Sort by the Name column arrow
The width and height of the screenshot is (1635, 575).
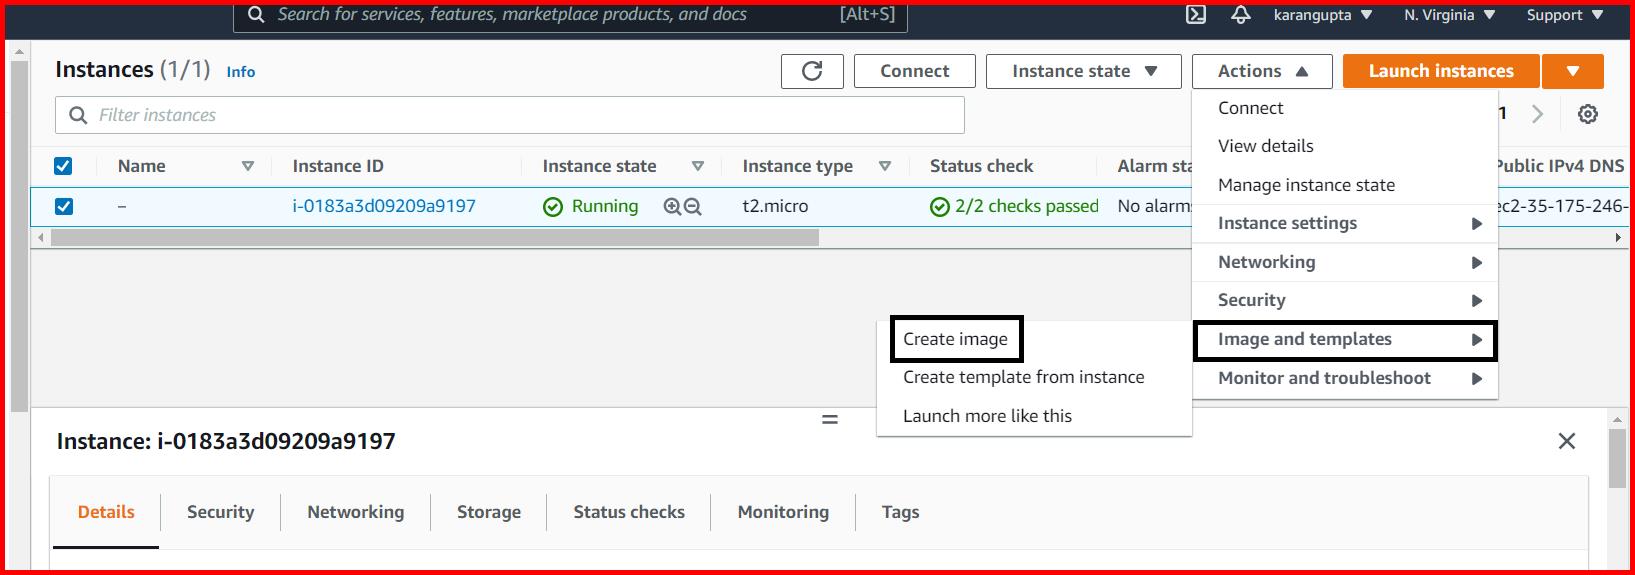click(x=248, y=166)
